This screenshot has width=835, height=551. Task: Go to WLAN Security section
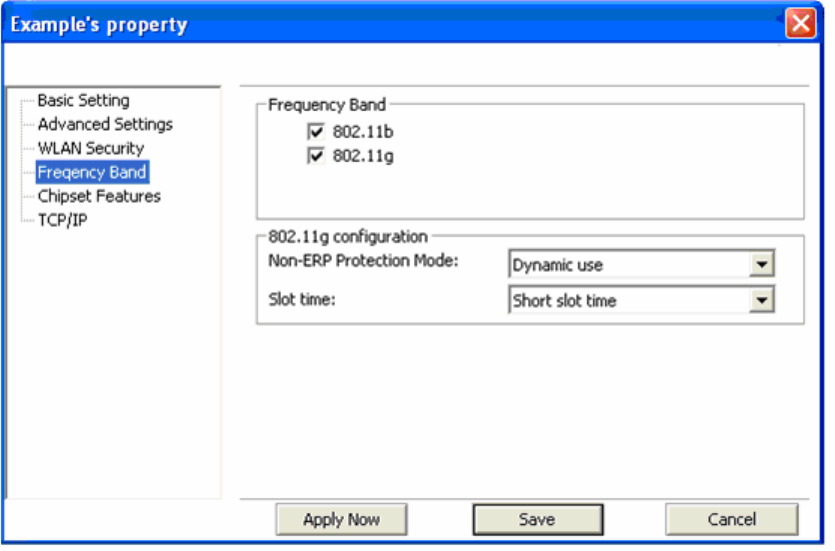(x=92, y=150)
